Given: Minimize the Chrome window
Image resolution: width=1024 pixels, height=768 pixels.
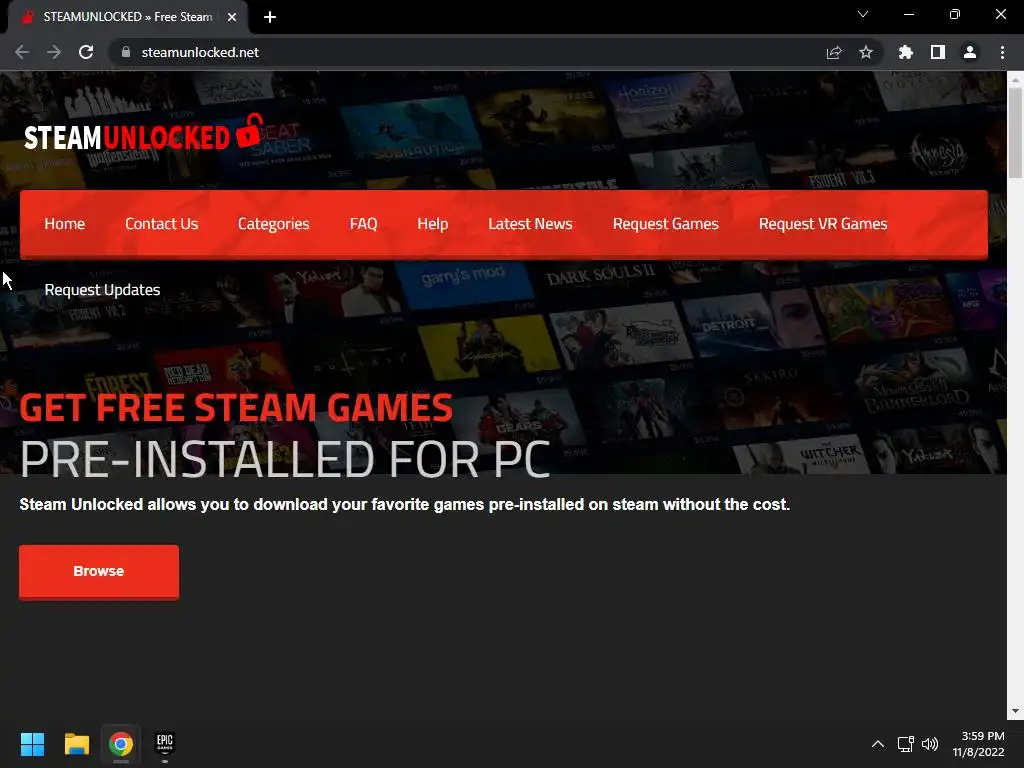Looking at the screenshot, I should pos(908,14).
